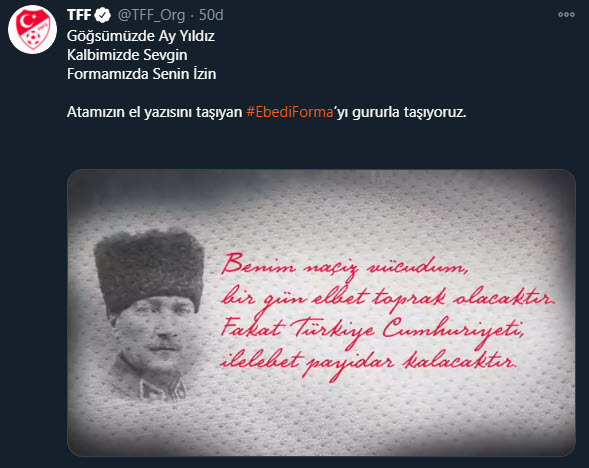Click handwritten line 'bir gün elbet toprak olacaktır.'
Screen dimensions: 589x468
coord(388,299)
